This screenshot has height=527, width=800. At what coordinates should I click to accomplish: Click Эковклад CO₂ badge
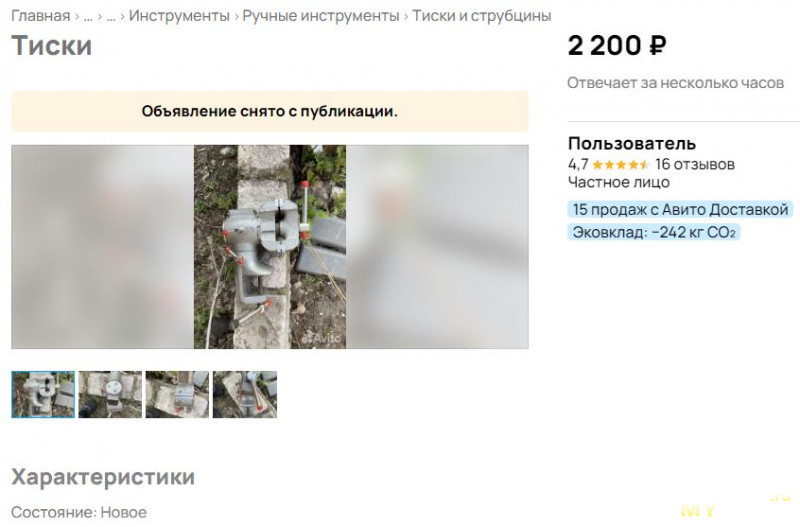(654, 232)
